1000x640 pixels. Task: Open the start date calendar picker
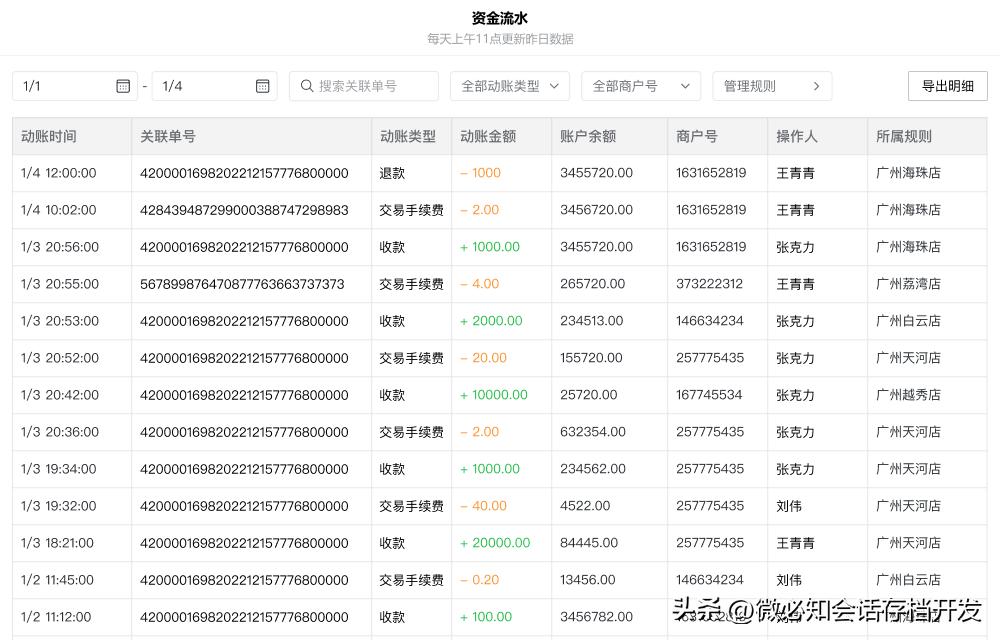[122, 86]
